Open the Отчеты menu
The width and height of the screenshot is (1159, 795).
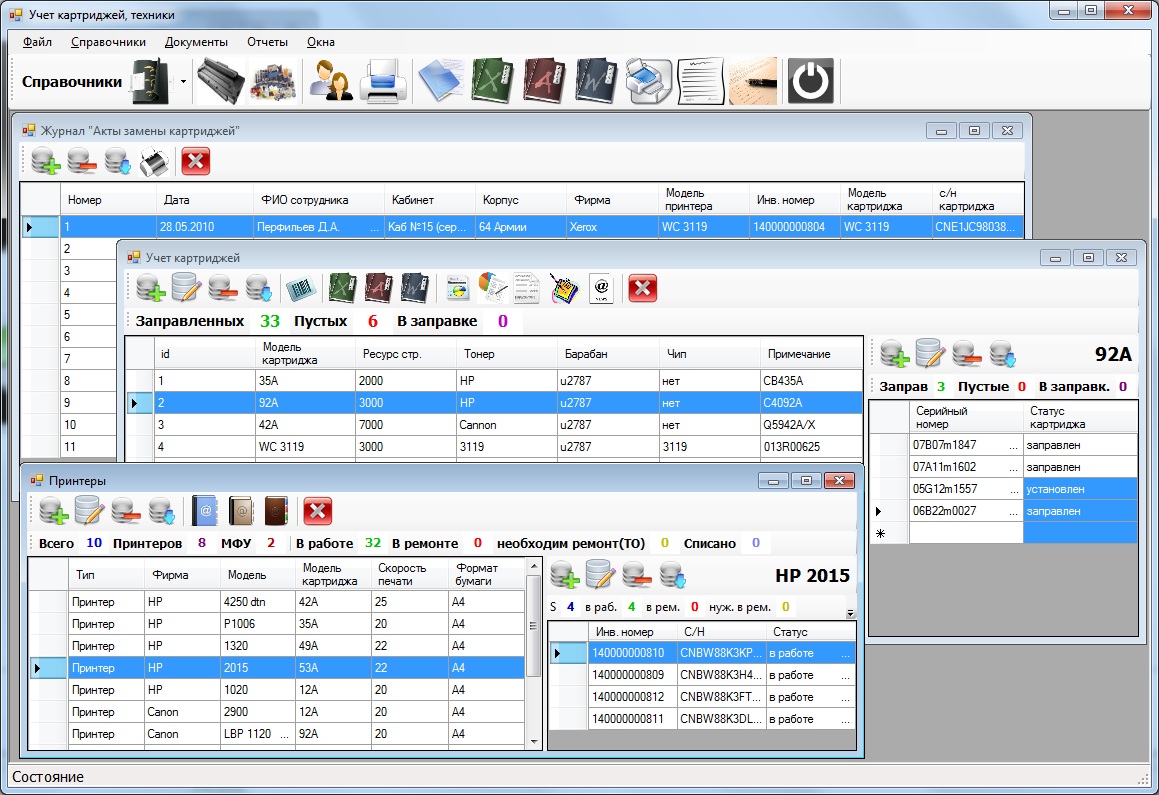268,42
